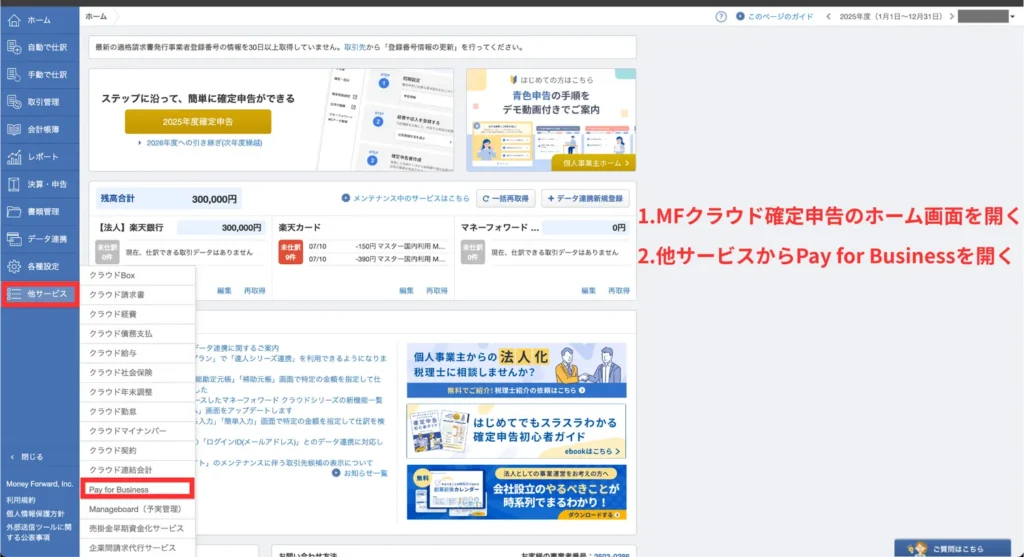Select クラウド給与 menu entry

coord(113,353)
